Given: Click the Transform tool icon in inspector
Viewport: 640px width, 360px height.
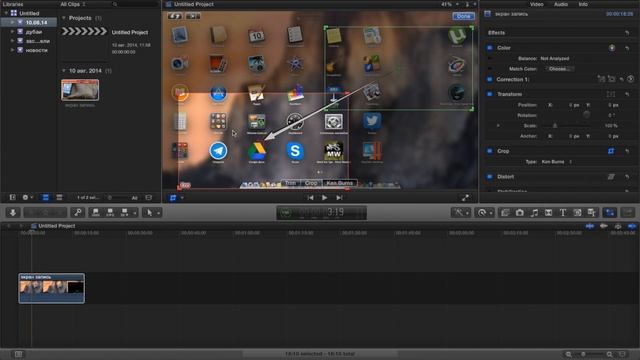Looking at the screenshot, I should [x=611, y=94].
